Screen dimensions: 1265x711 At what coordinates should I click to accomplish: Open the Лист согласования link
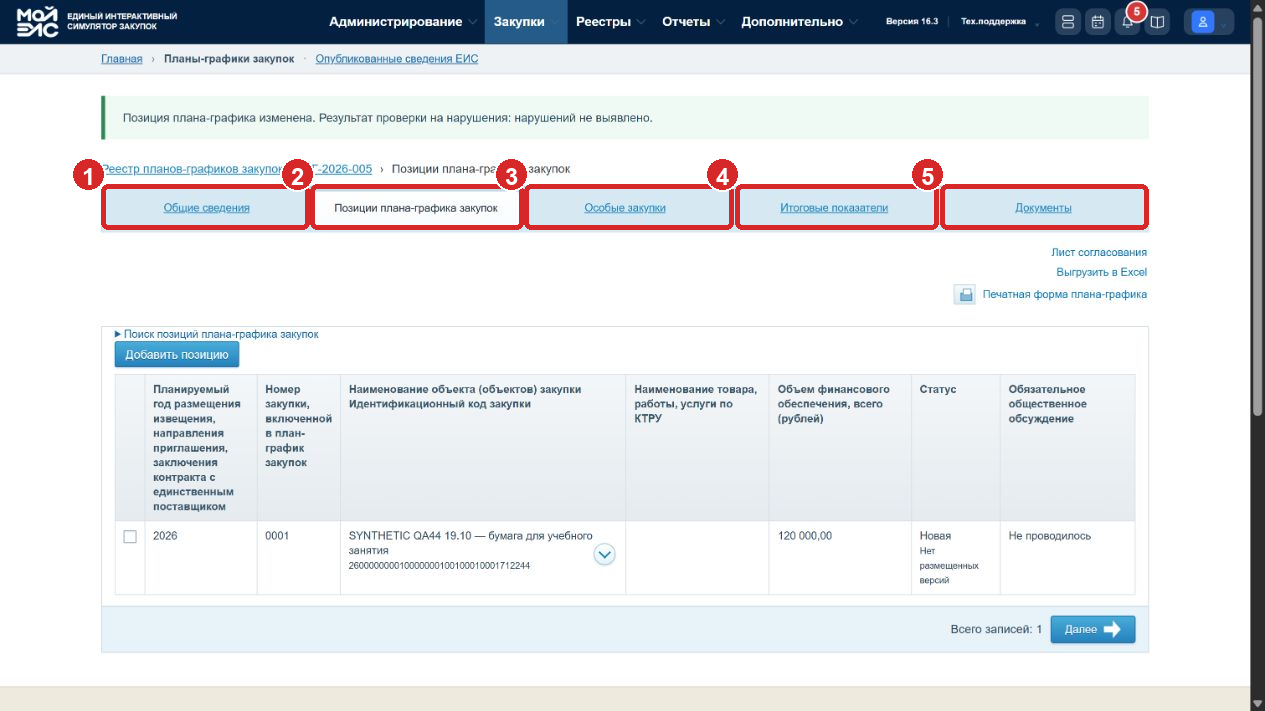[1099, 253]
